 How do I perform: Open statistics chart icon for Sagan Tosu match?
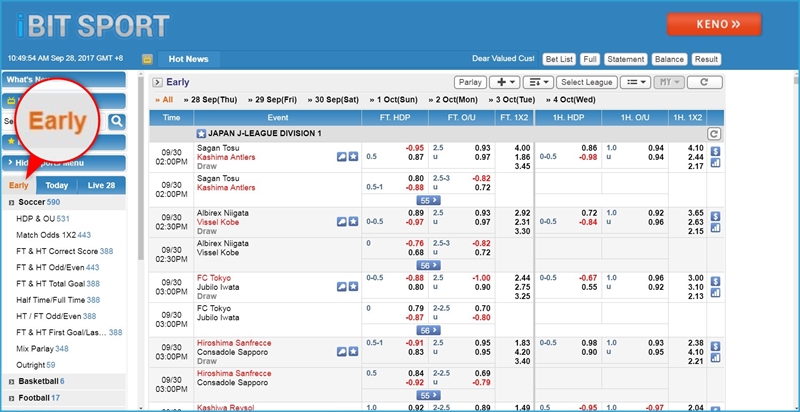tap(715, 163)
